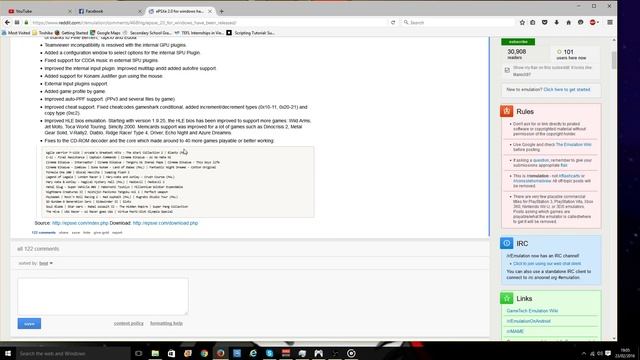Image resolution: width=640 pixels, height=360 pixels.
Task: Launch Google Chrome from the taskbar
Action: 204,353
